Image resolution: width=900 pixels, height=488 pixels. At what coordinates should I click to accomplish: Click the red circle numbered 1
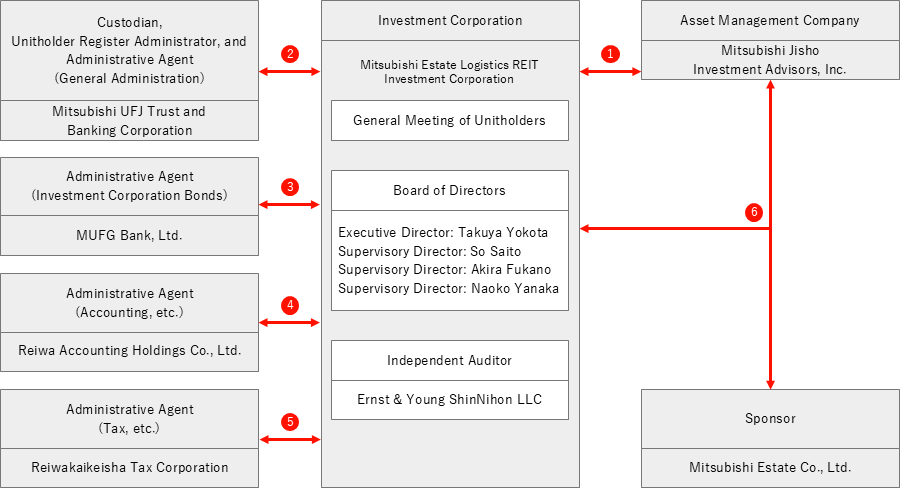(x=612, y=54)
